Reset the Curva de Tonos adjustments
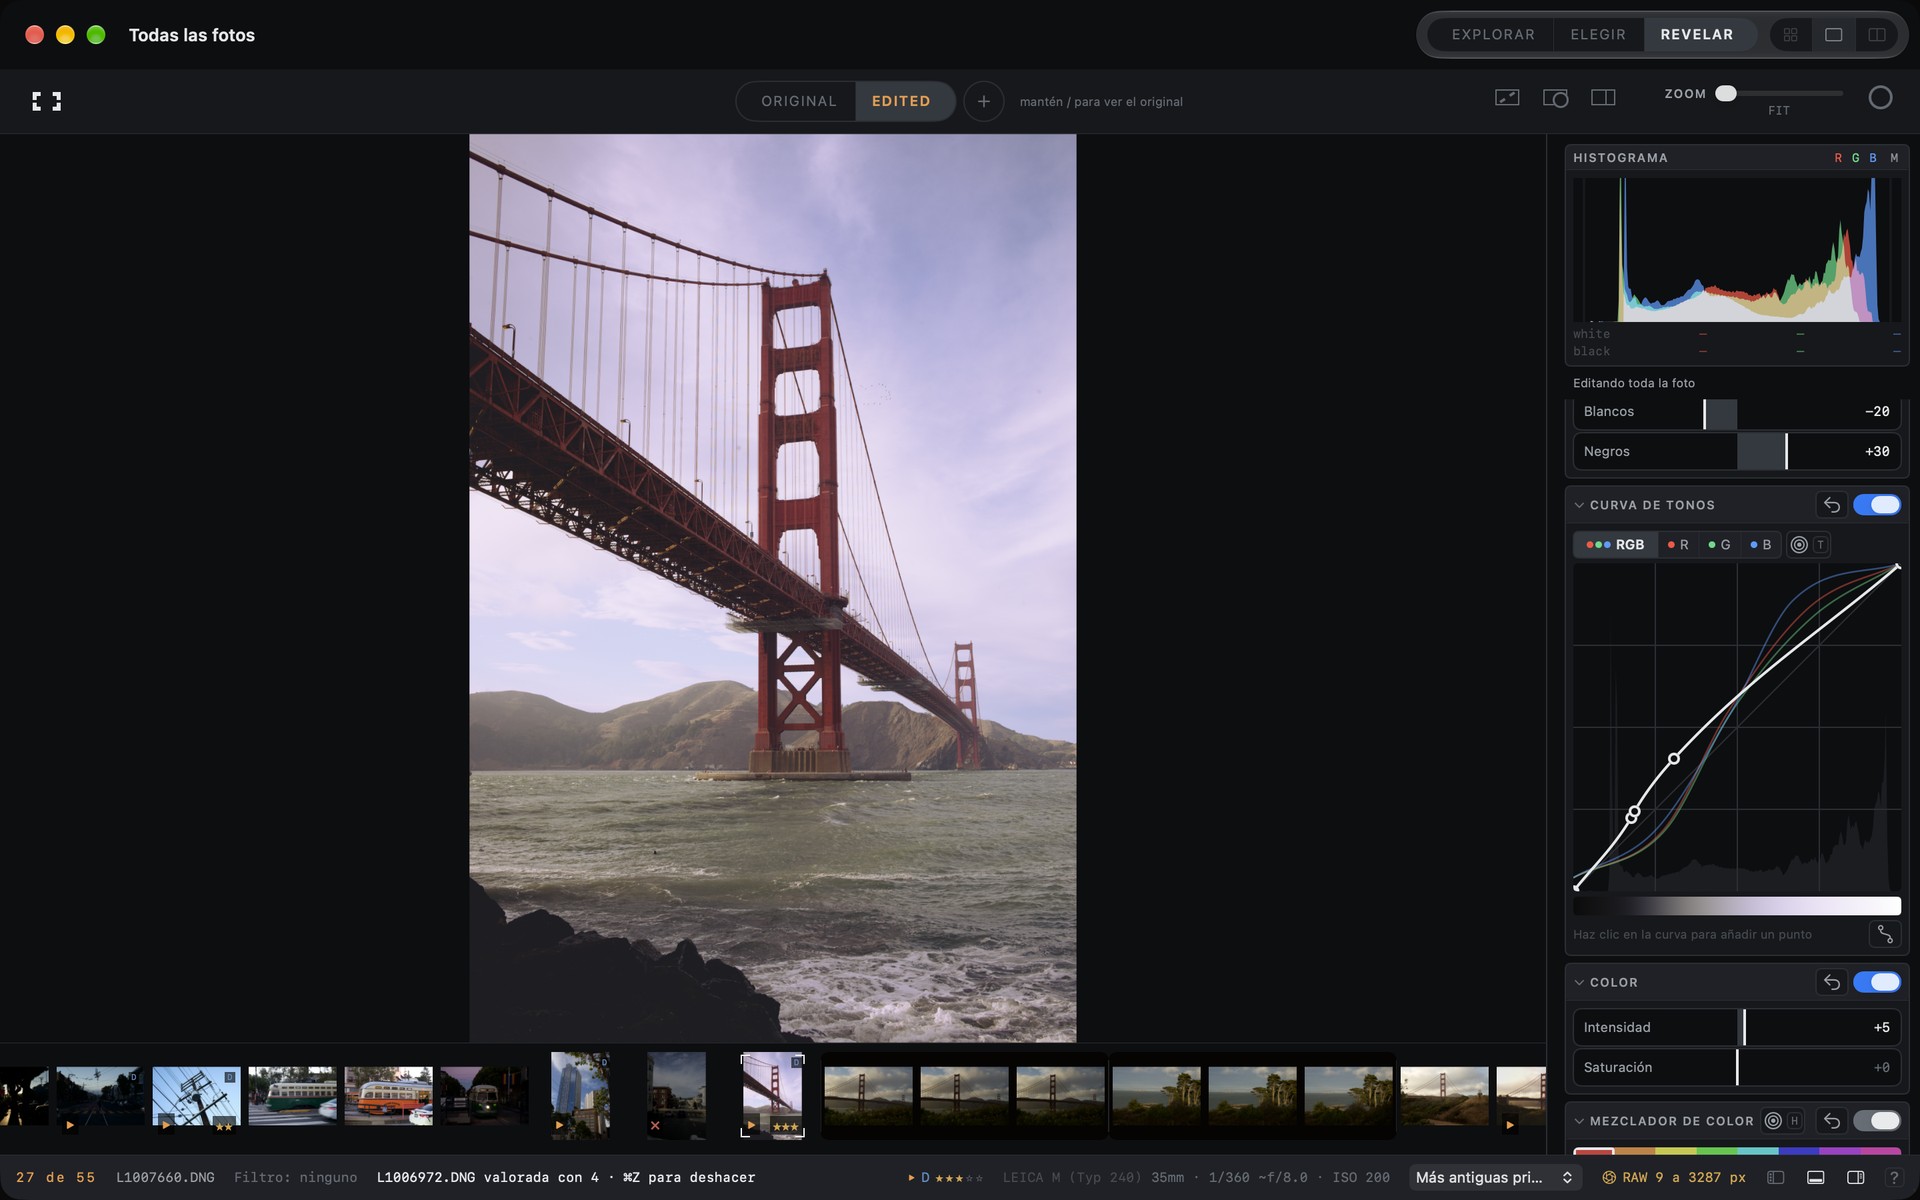Screen dimensions: 1920x1200 pyautogui.click(x=1831, y=505)
